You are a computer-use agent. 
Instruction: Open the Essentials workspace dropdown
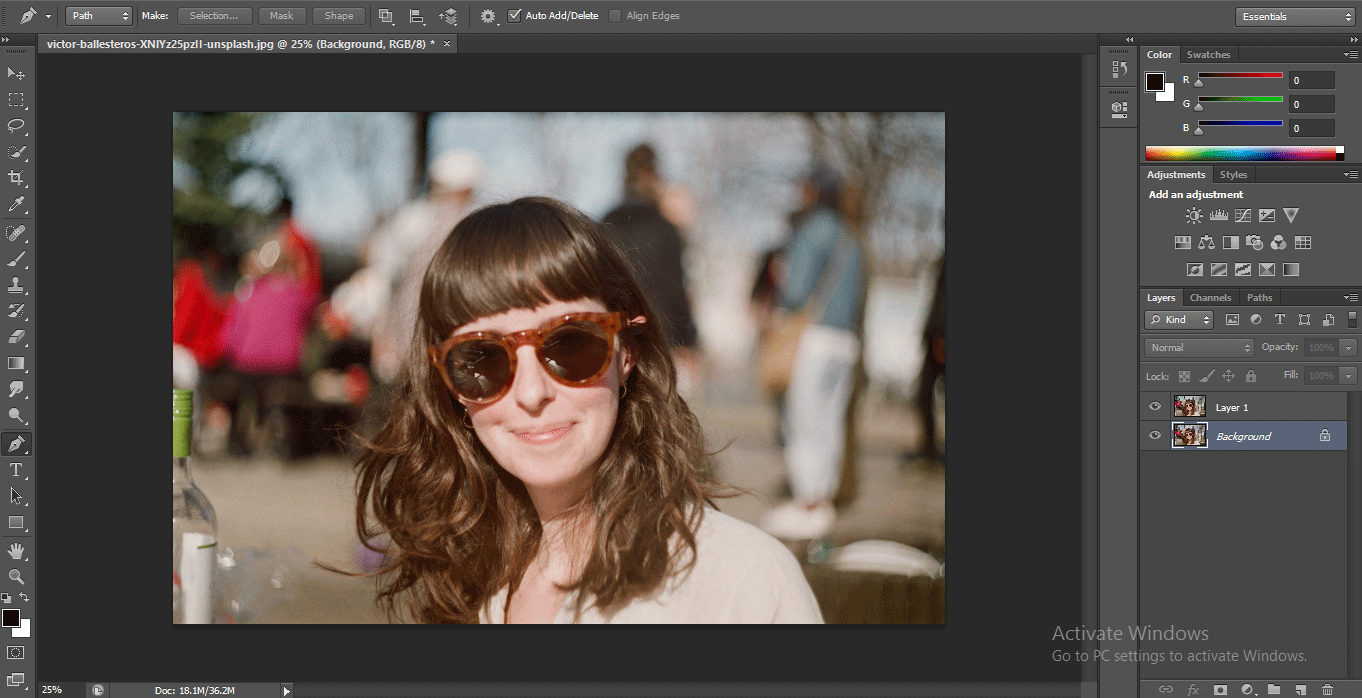(x=1294, y=16)
